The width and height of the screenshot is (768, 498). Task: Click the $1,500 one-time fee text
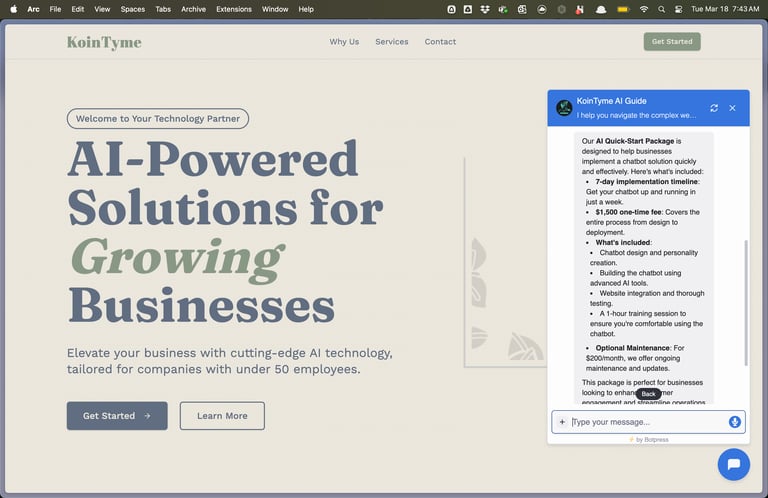(628, 212)
